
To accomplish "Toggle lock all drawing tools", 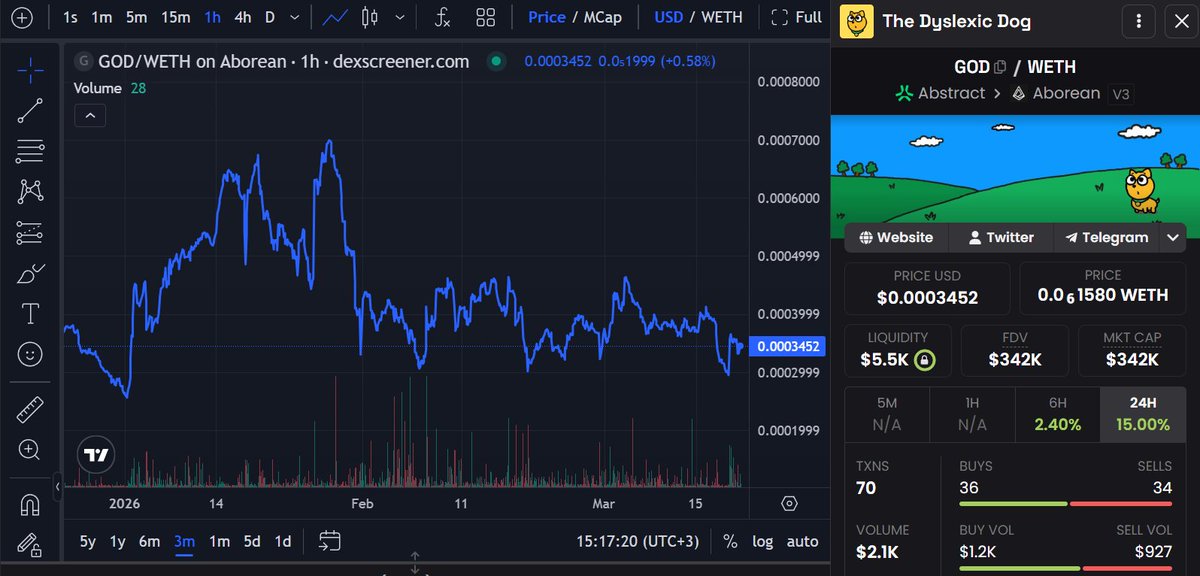I will tap(30, 544).
